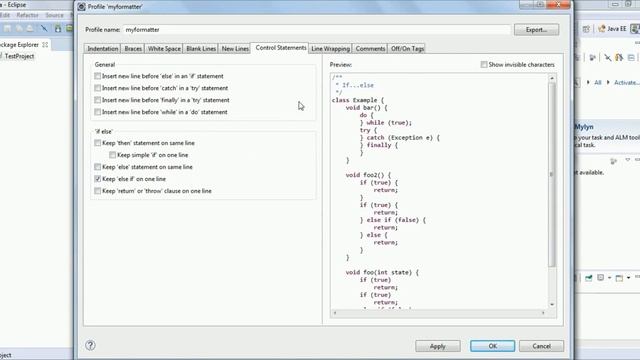Switch to the Comments tab
The image size is (640, 360).
(370, 49)
